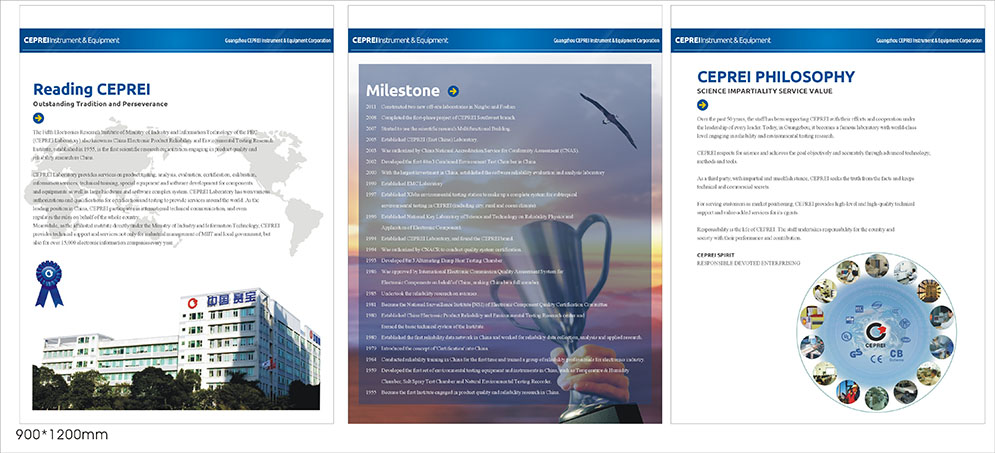
Task: Click the arrow icon beside the Milestone heading
Action: pyautogui.click(x=453, y=91)
